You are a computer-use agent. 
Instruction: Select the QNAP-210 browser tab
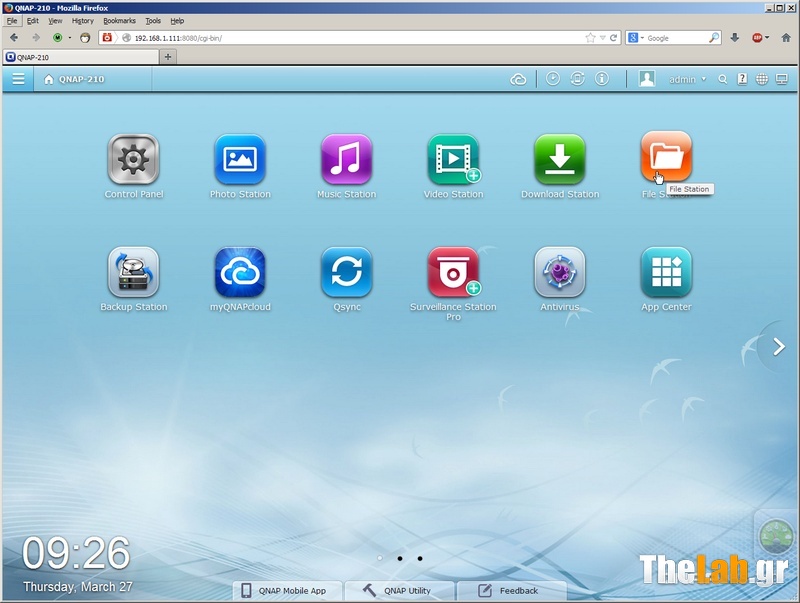point(81,57)
